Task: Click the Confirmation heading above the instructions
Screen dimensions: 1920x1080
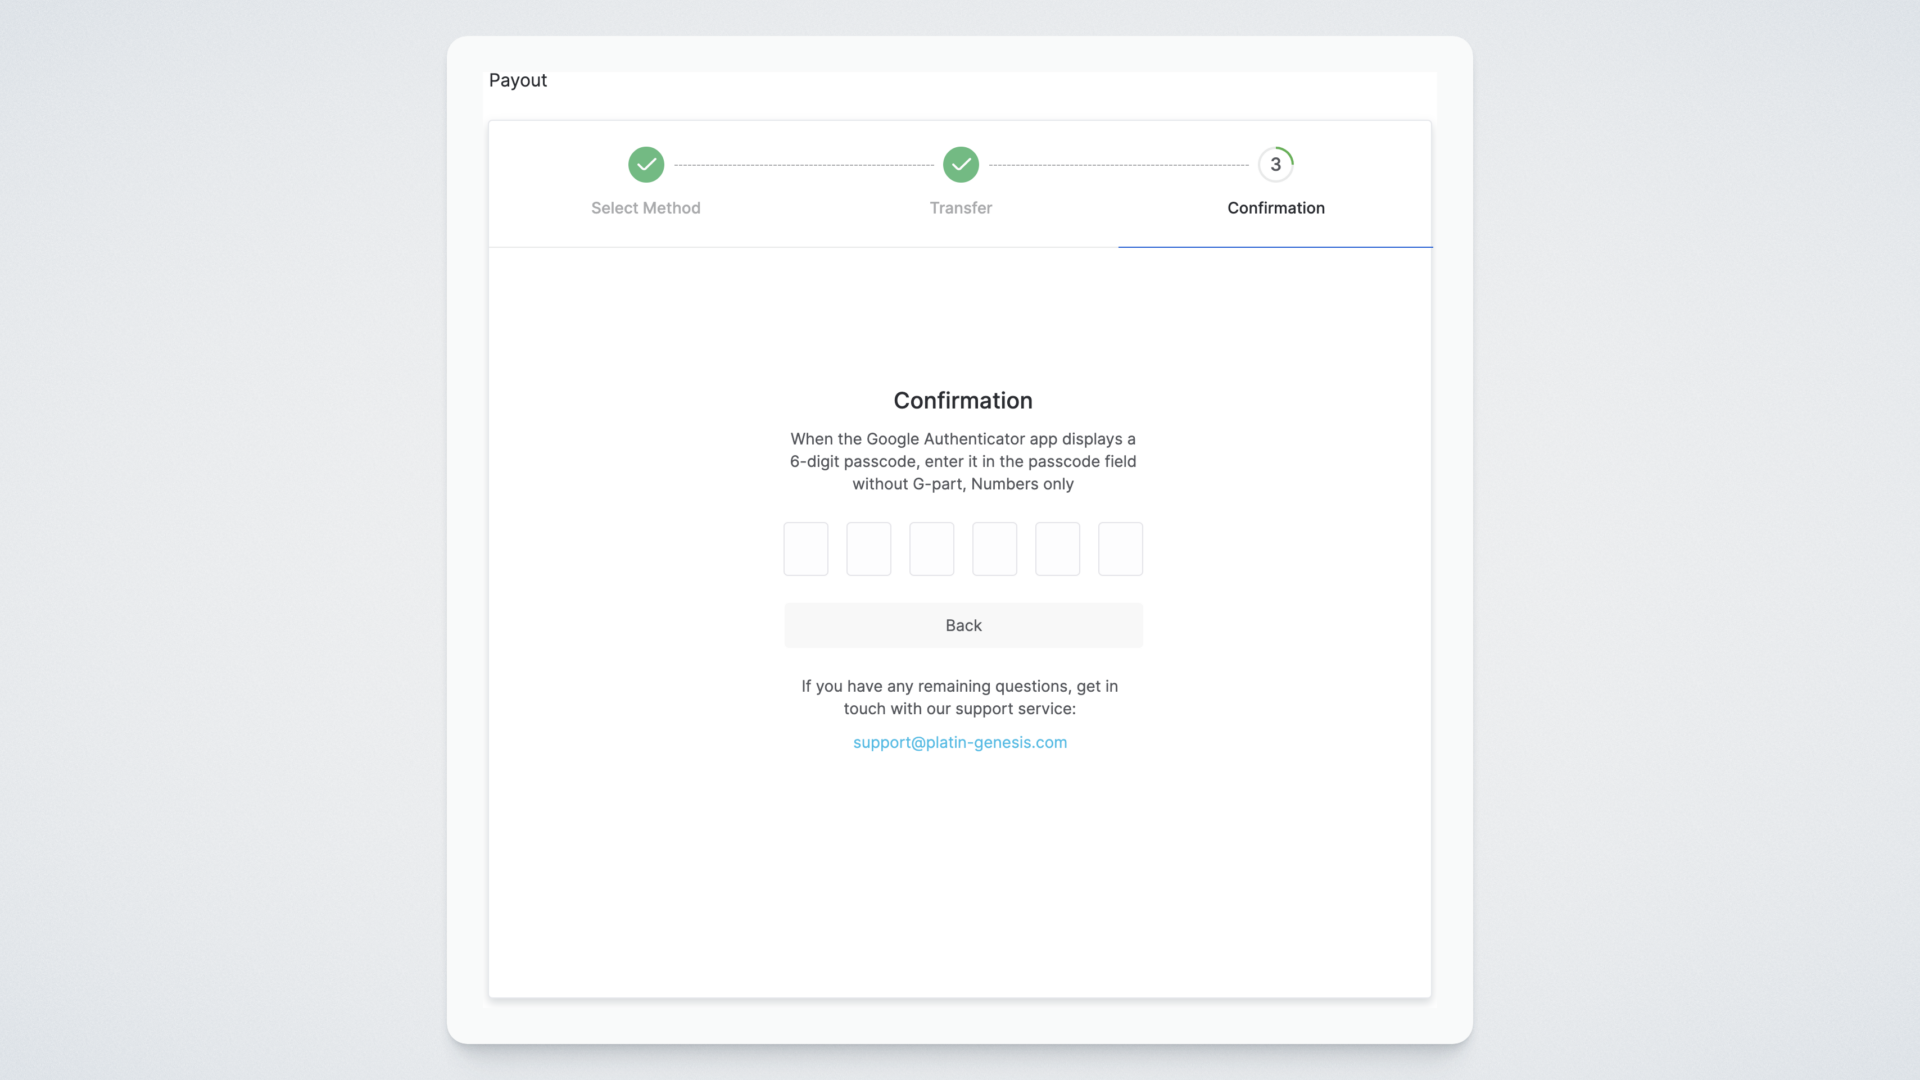Action: tap(963, 400)
